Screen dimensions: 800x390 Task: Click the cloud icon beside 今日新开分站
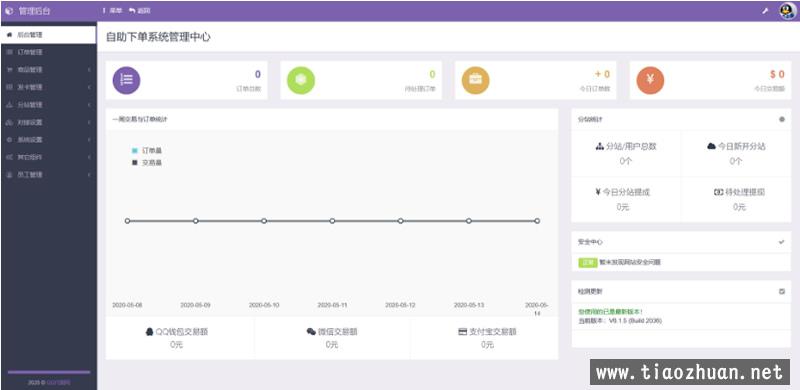[x=711, y=147]
